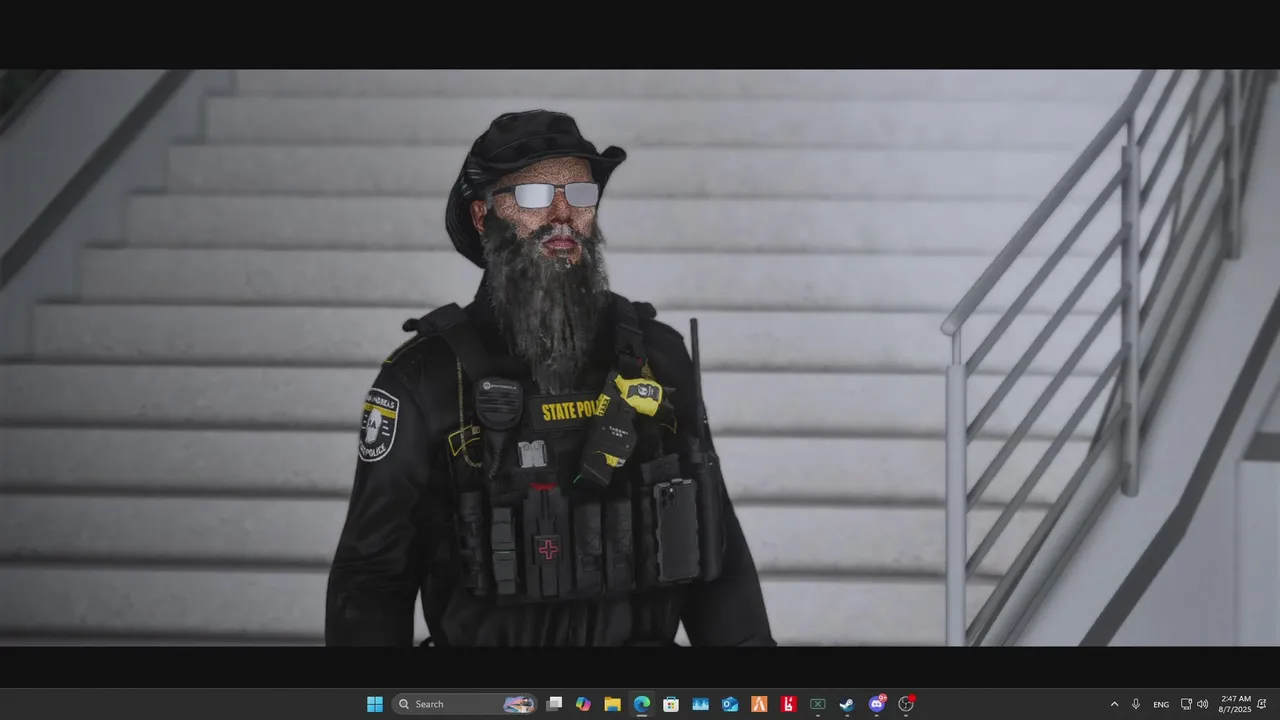The height and width of the screenshot is (720, 1280).
Task: Open the round app icon with red dot
Action: (x=906, y=704)
